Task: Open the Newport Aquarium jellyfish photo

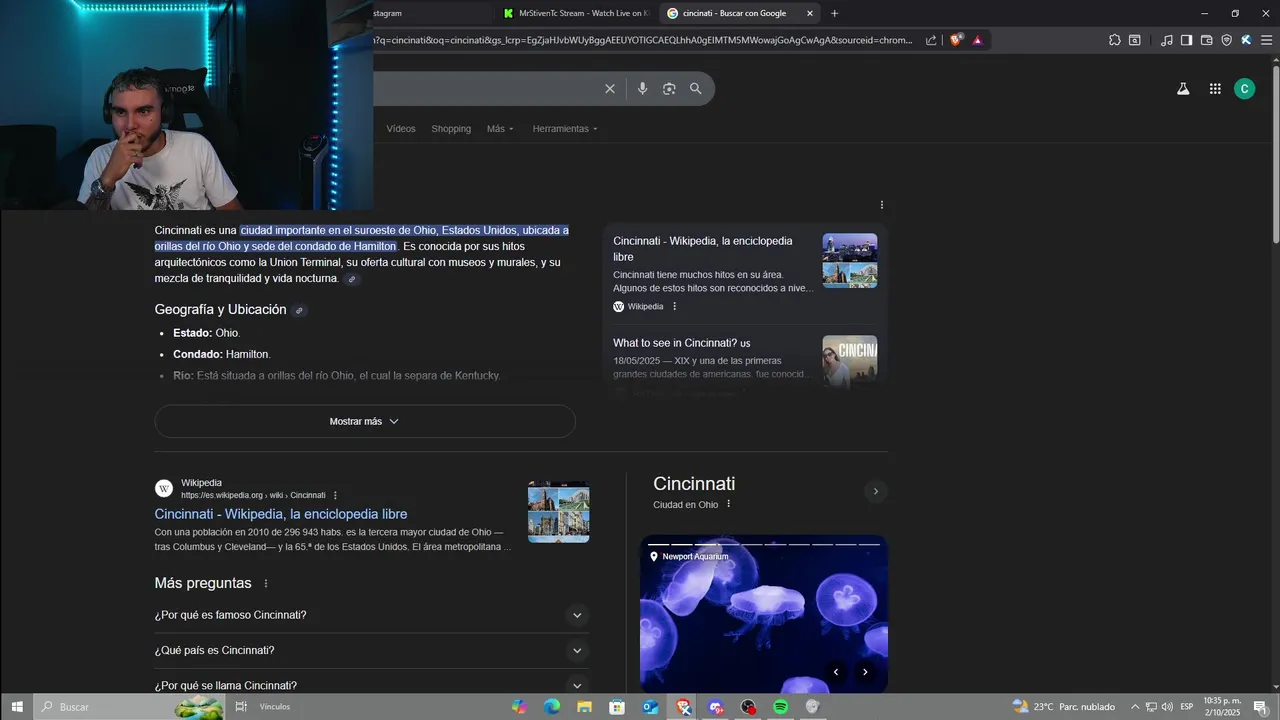Action: 764,614
